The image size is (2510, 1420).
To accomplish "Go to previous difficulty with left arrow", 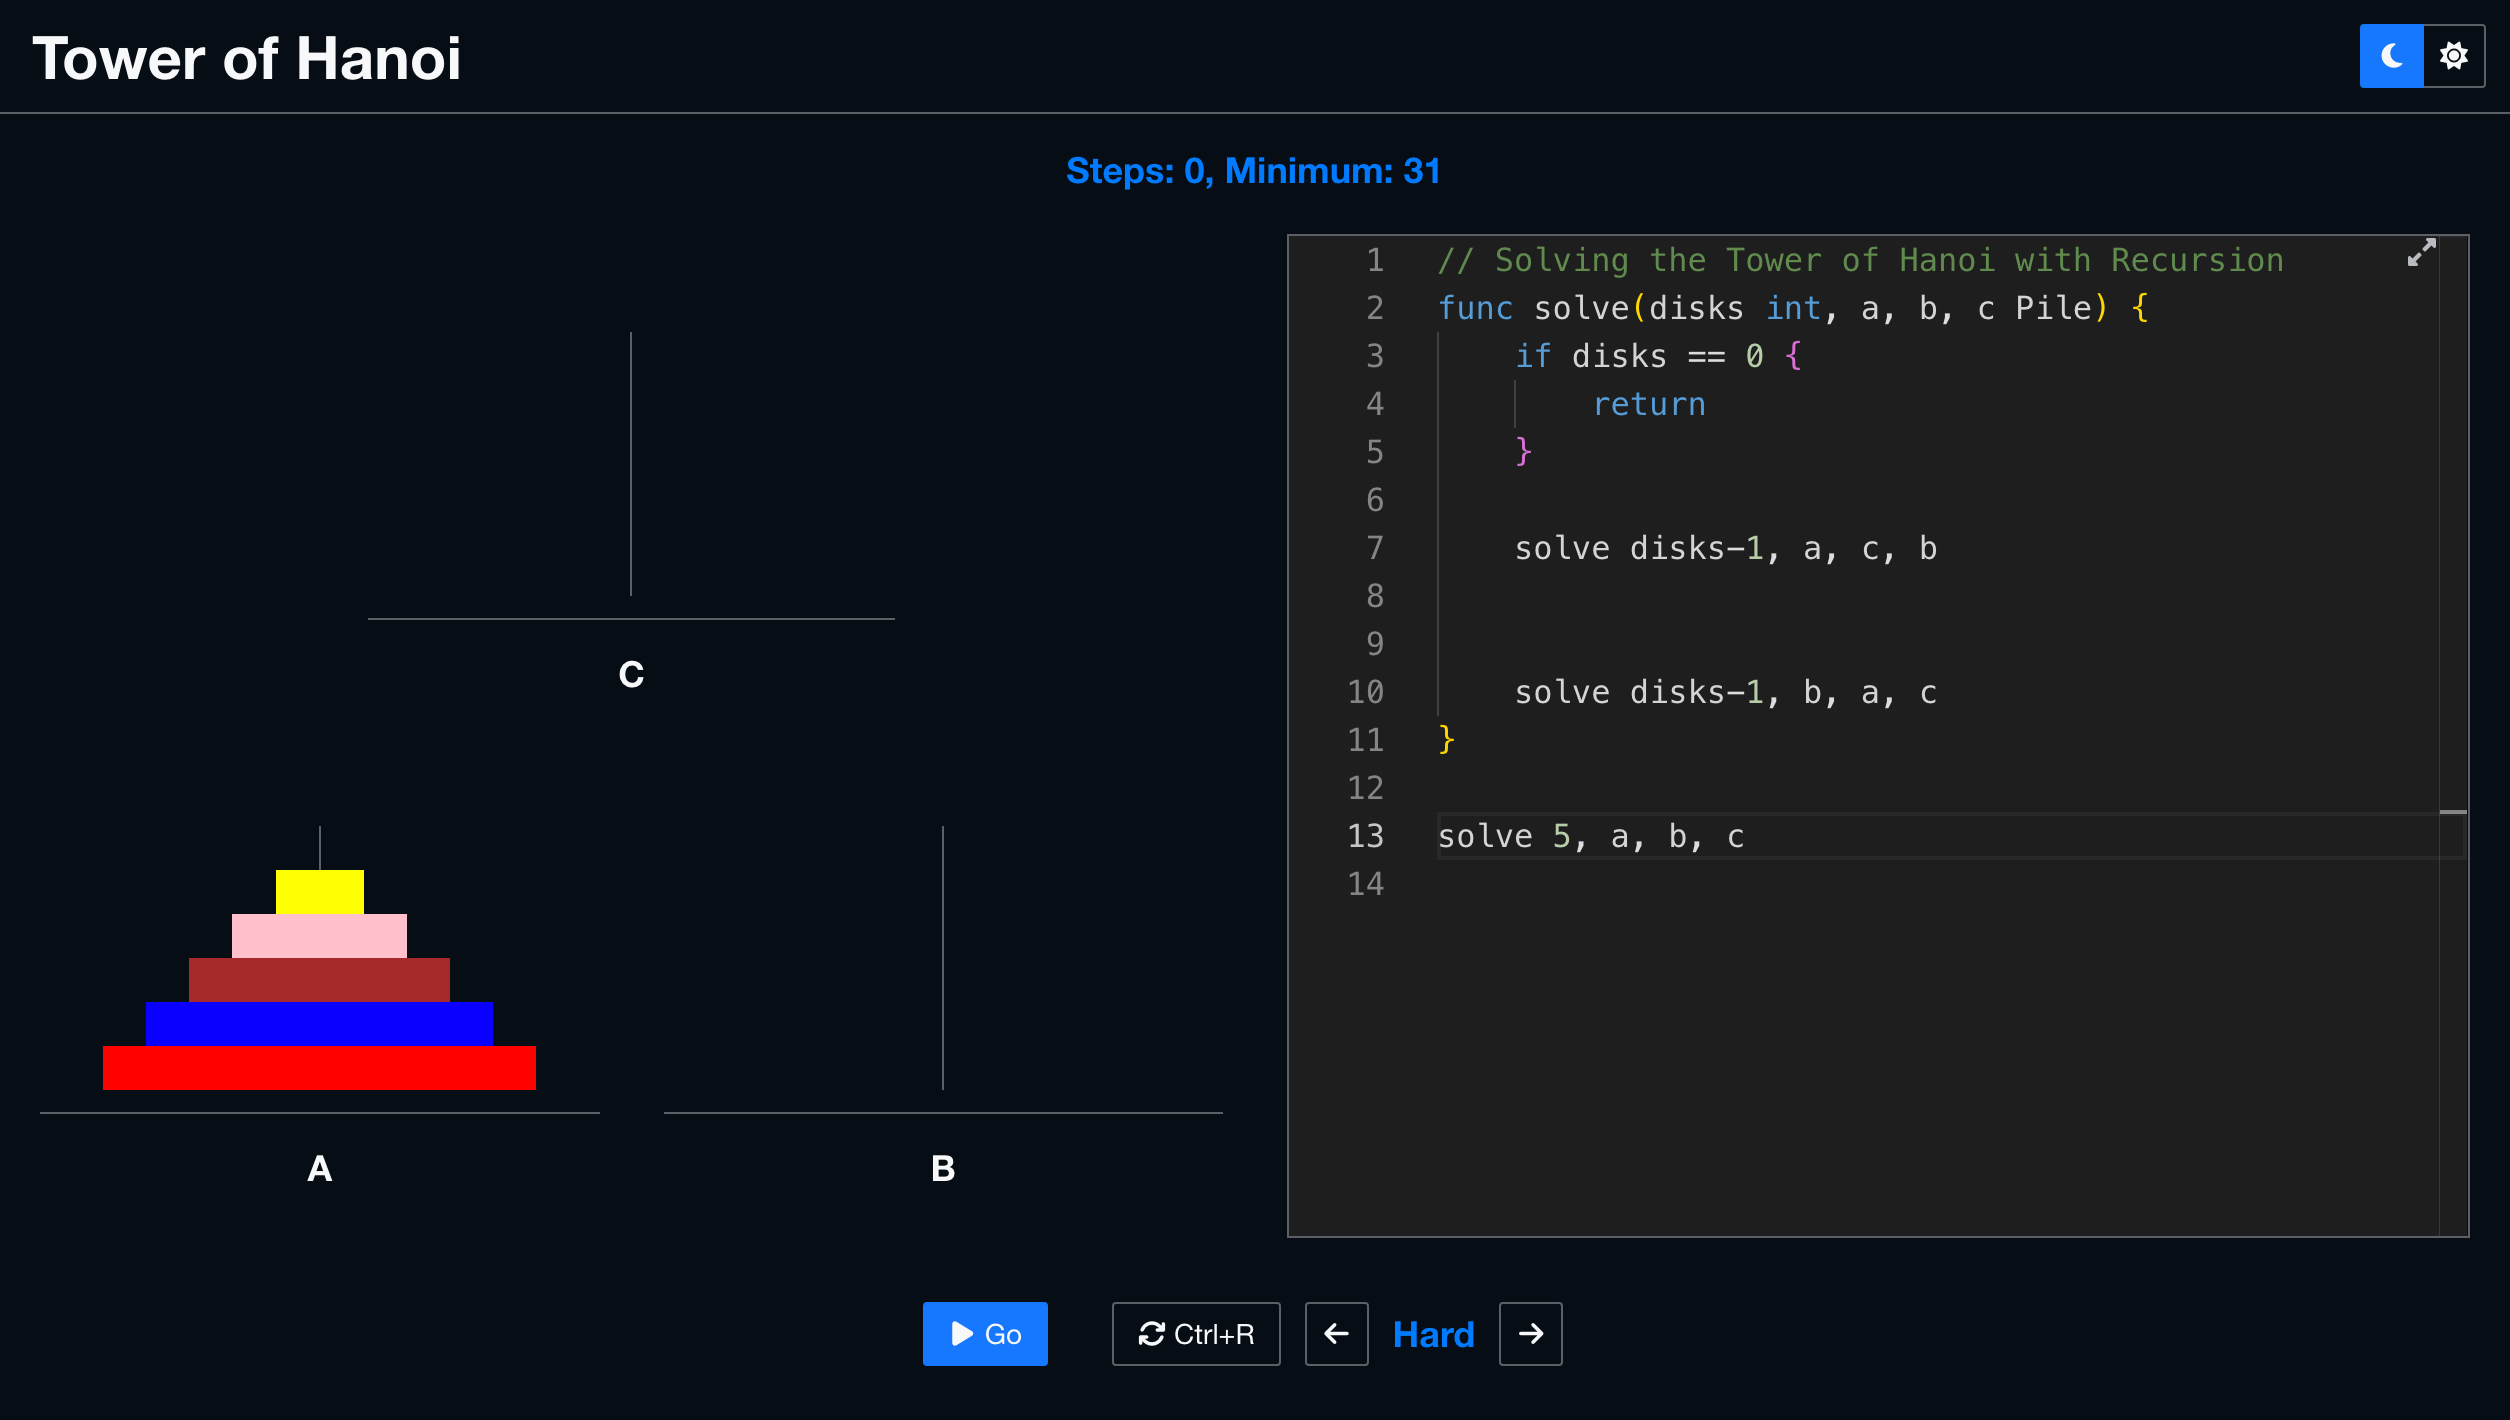I will pyautogui.click(x=1336, y=1334).
